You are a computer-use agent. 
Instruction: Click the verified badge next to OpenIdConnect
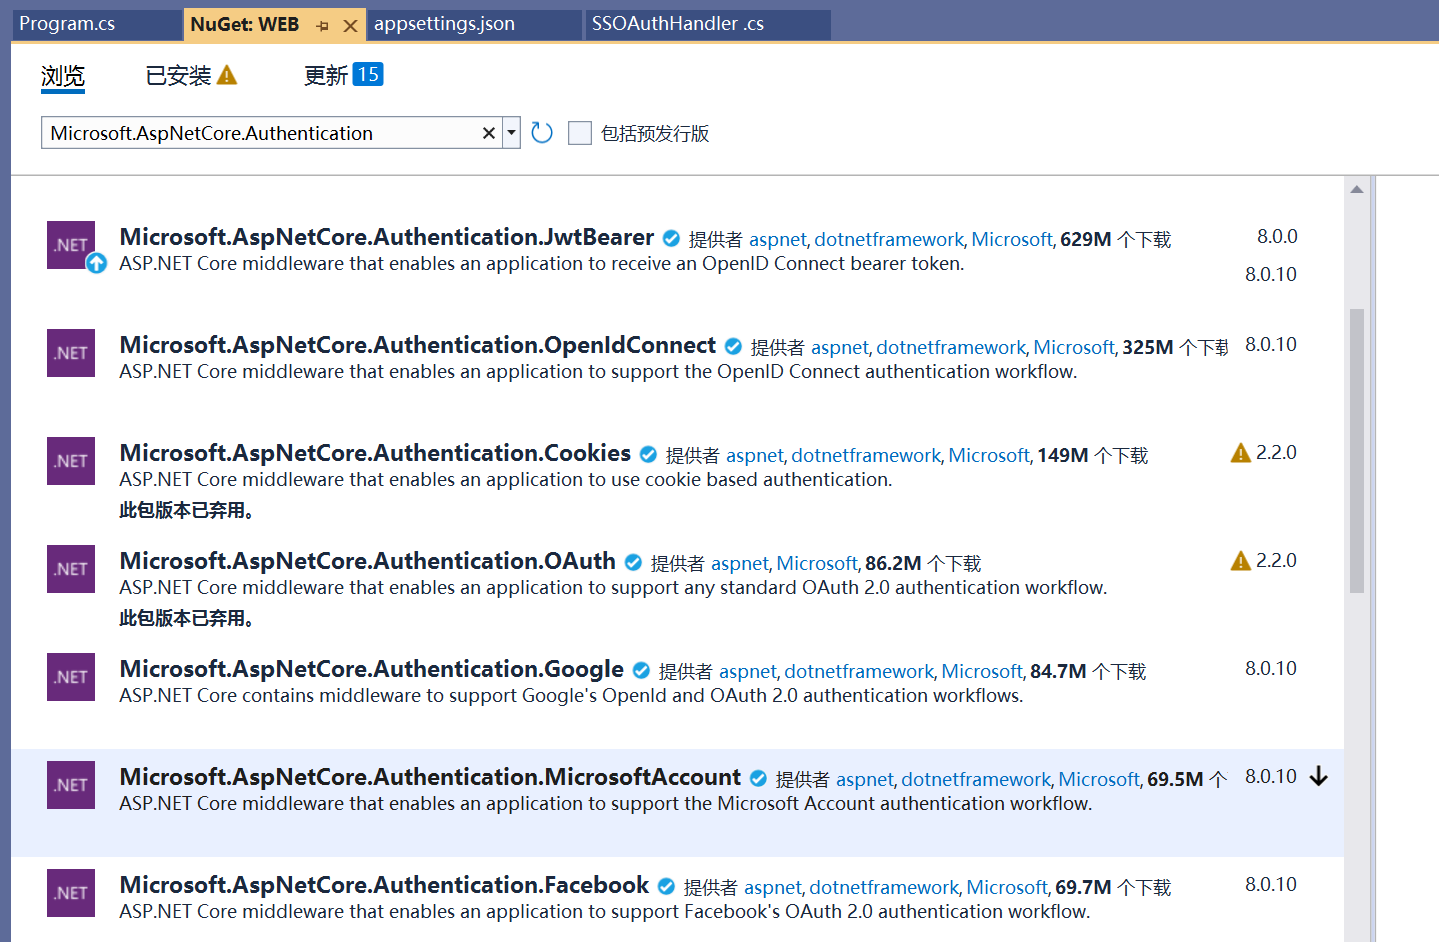733,346
